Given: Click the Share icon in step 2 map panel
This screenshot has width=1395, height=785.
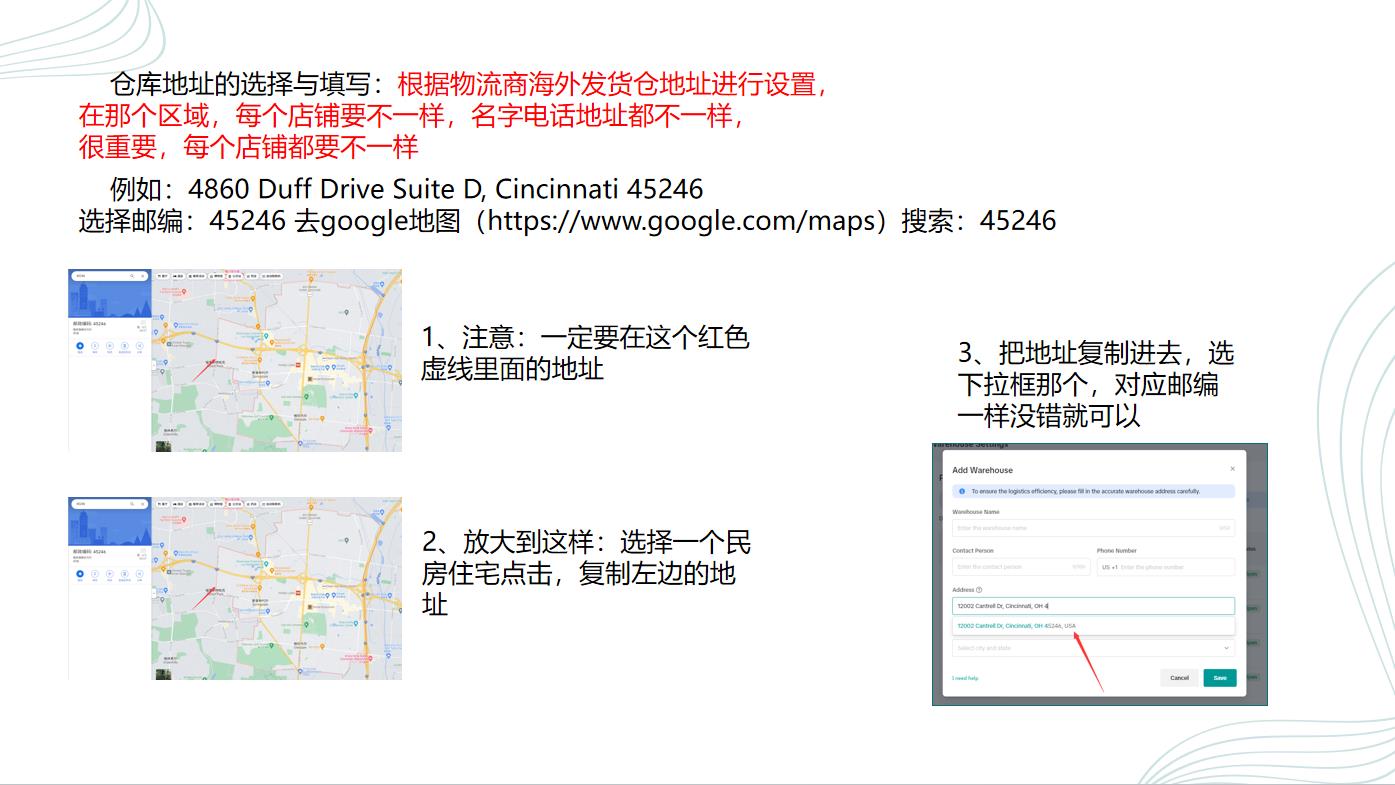Looking at the screenshot, I should tap(139, 574).
